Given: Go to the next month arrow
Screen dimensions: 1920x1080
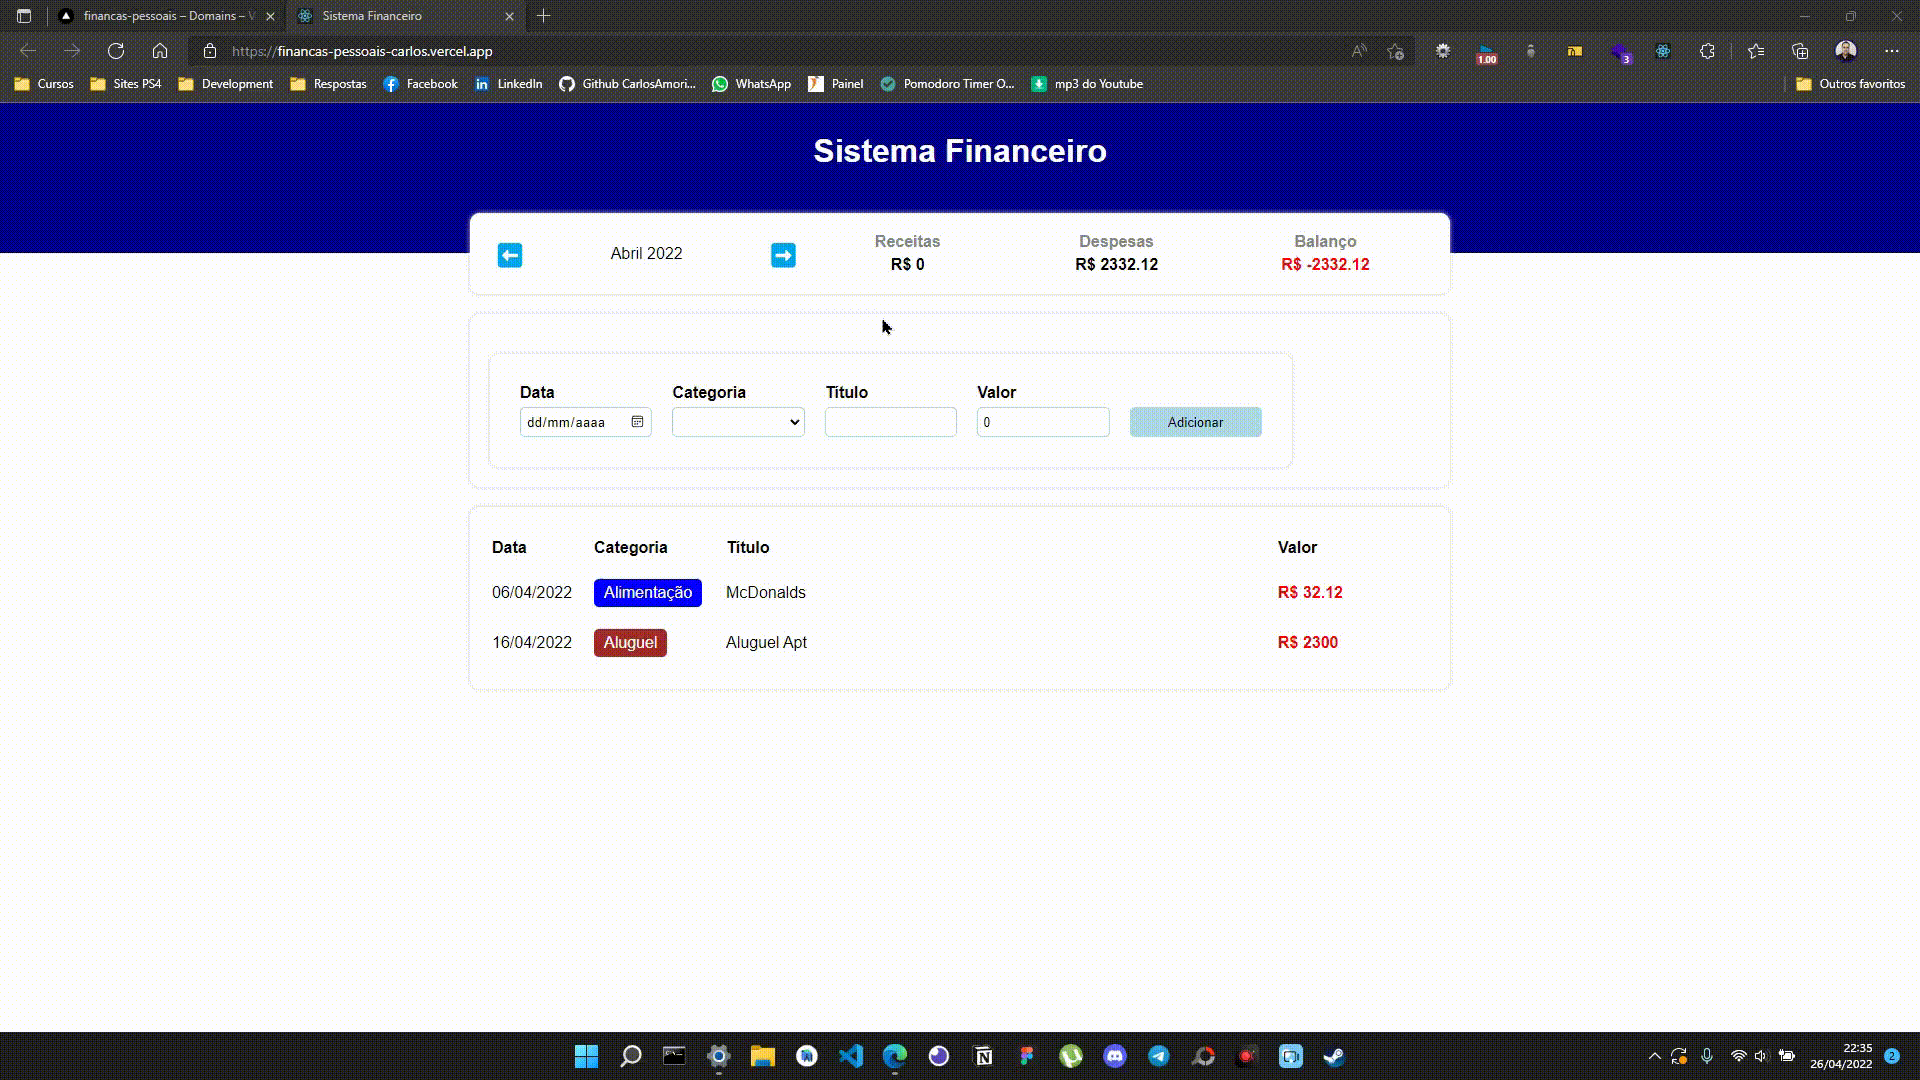Looking at the screenshot, I should [783, 255].
